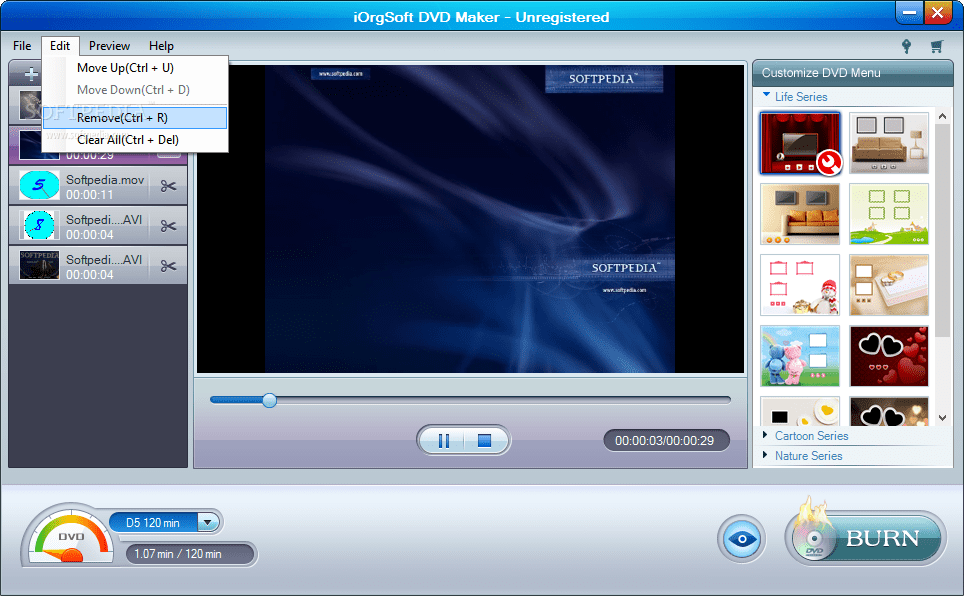The width and height of the screenshot is (964, 596).
Task: Minimize the iOrgSoft DVD Maker window
Action: coord(909,13)
